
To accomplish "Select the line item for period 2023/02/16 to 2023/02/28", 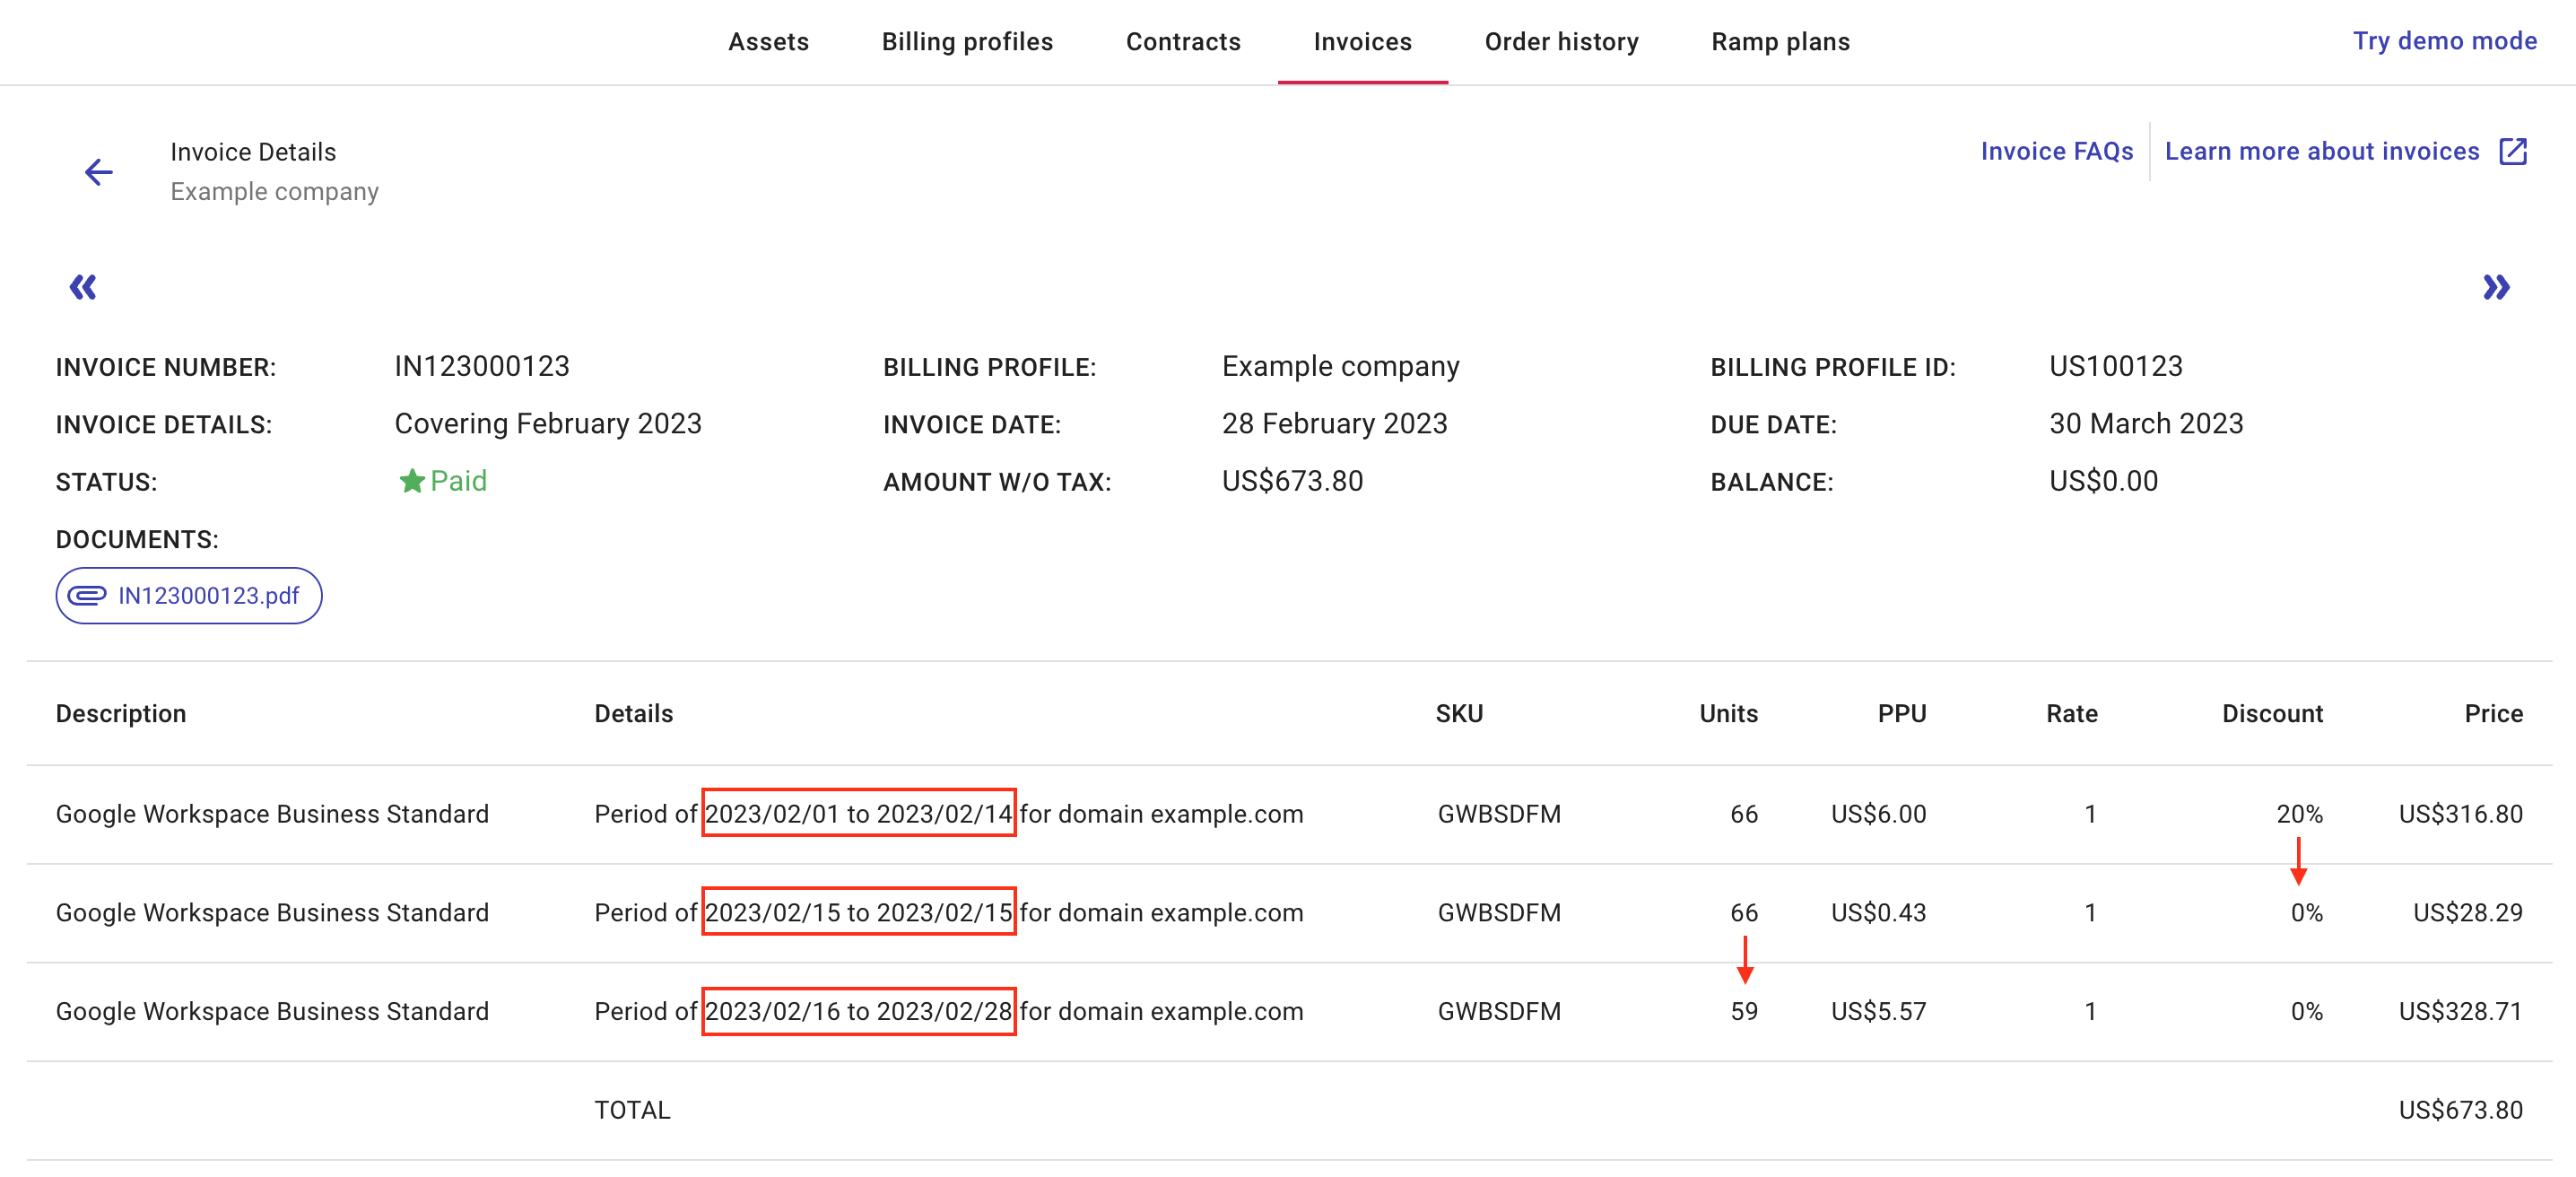I will (858, 1011).
